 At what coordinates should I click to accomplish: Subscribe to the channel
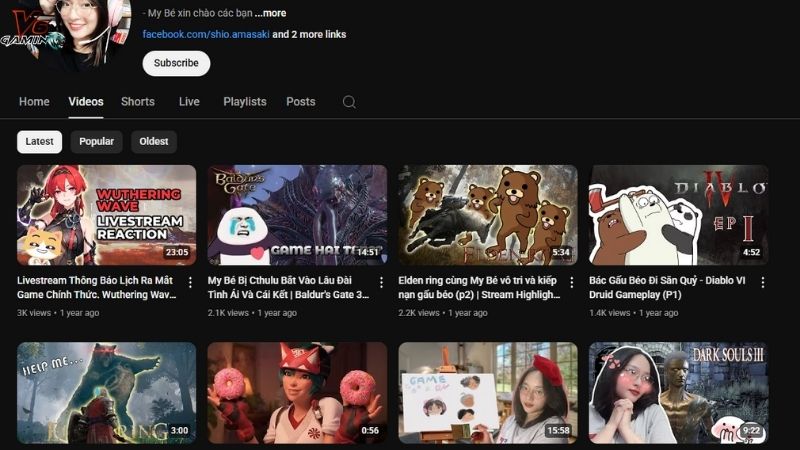click(x=176, y=63)
